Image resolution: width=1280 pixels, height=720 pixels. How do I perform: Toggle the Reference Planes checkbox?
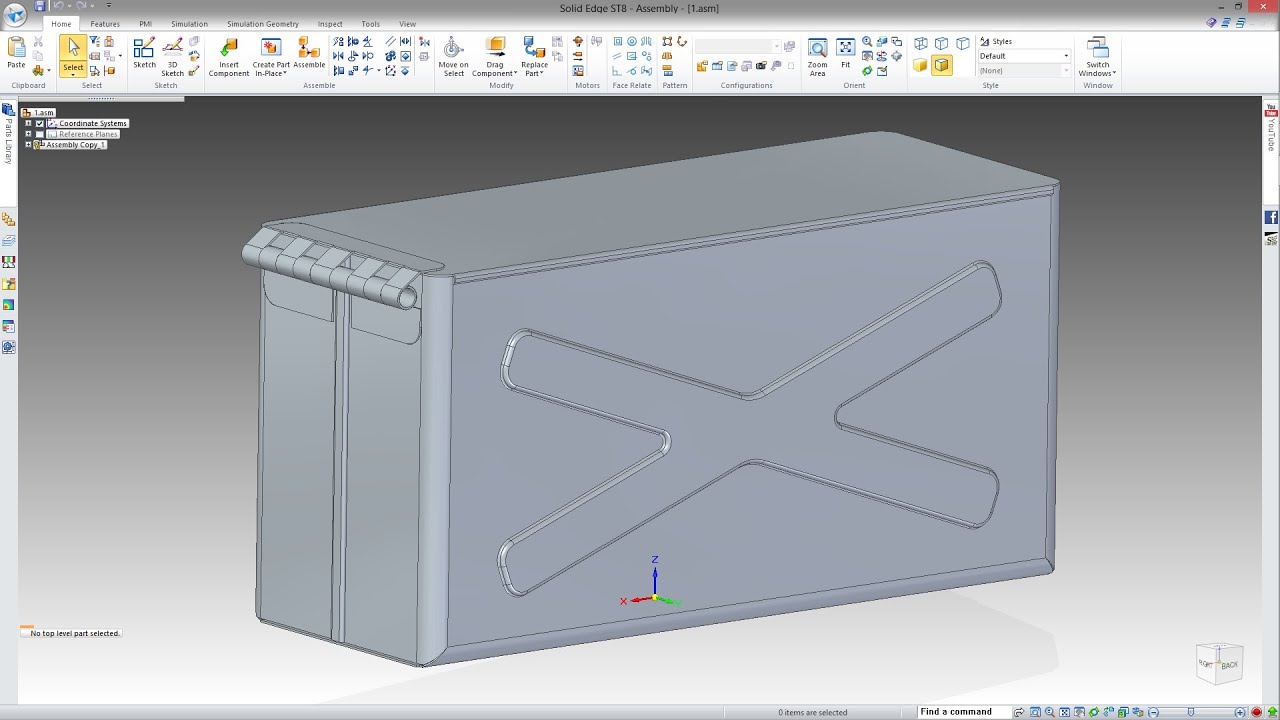[x=40, y=134]
